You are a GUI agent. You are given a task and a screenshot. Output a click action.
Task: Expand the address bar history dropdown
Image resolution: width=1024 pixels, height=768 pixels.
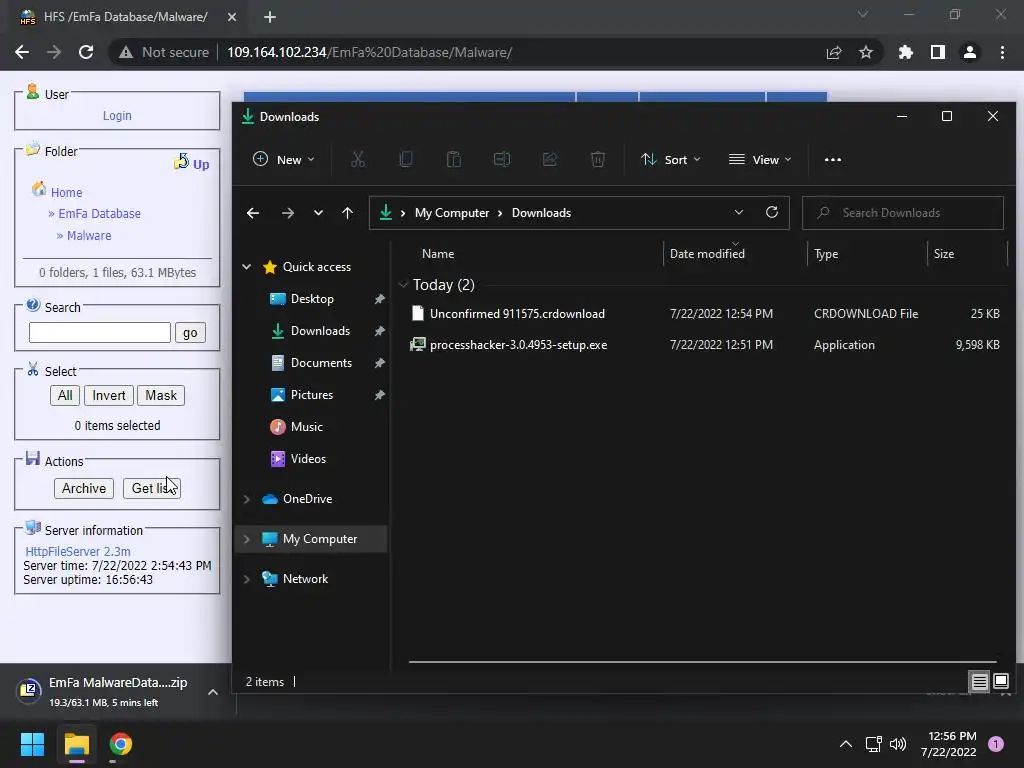[739, 213]
